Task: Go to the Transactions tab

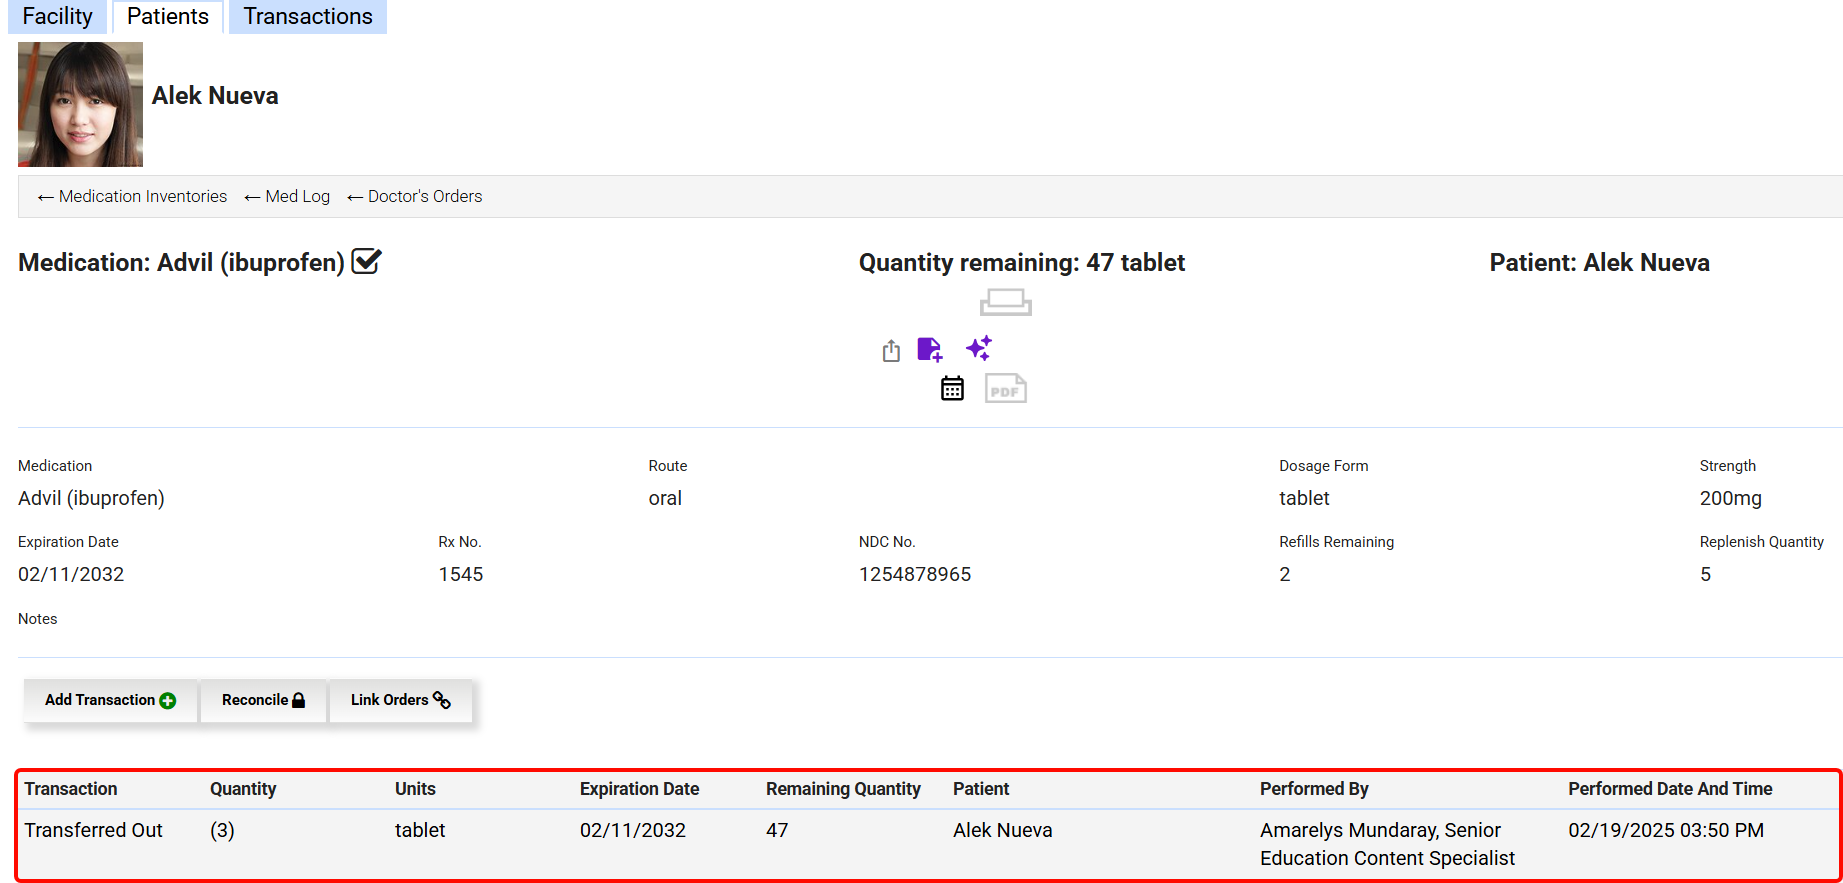Action: pyautogui.click(x=307, y=17)
